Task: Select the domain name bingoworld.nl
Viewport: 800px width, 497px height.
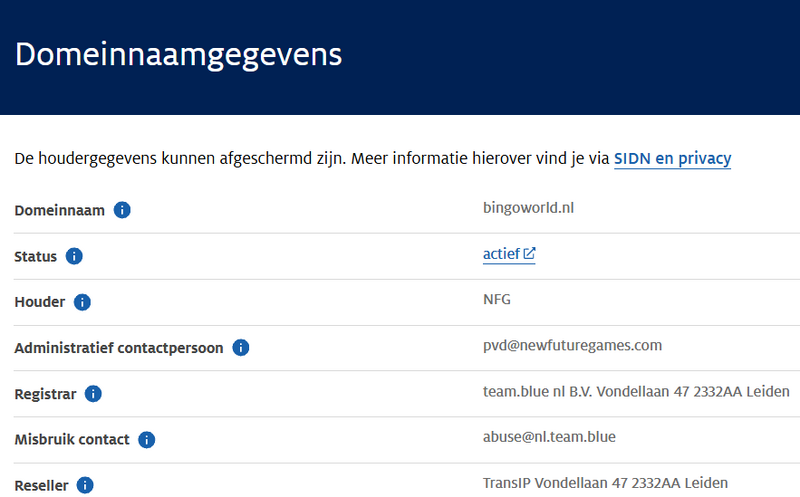Action: (x=529, y=208)
